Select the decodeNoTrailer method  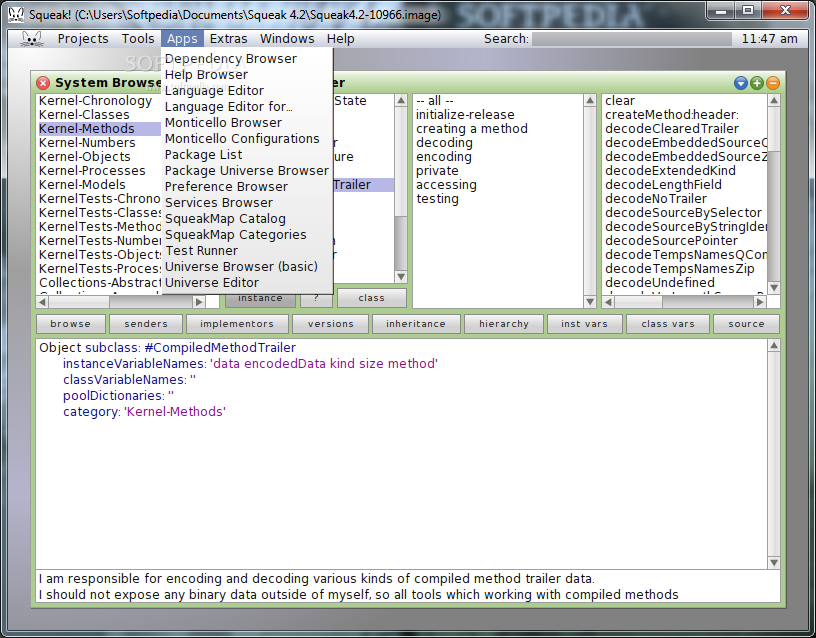656,199
